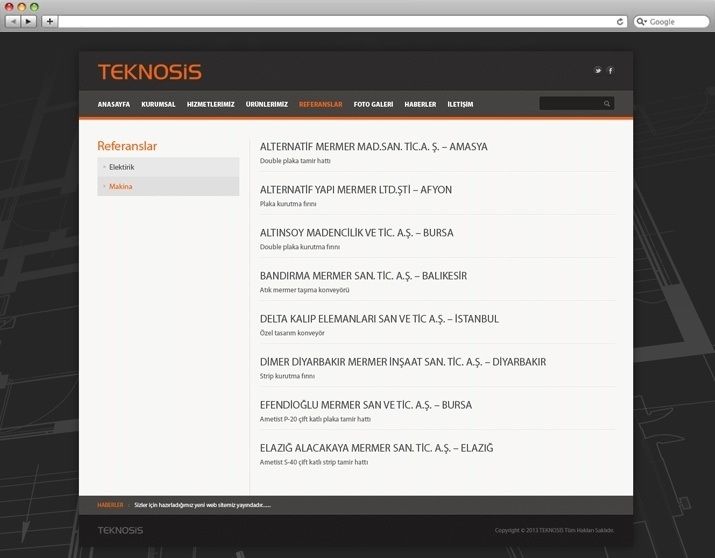Open ELAZIĞ ALACAKAYA MERMER entry
Viewport: 715px width, 558px height.
(377, 448)
